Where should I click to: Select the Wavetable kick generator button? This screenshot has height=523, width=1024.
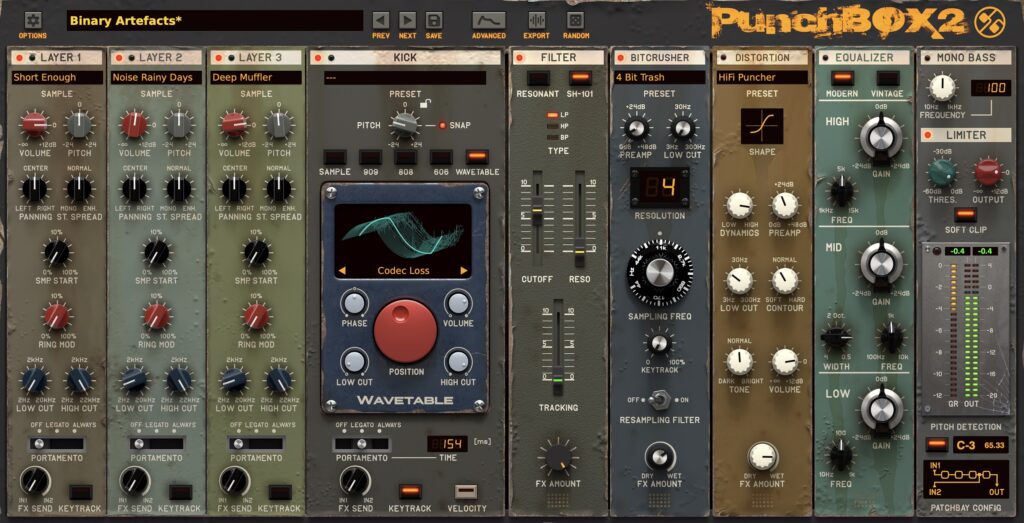[477, 157]
